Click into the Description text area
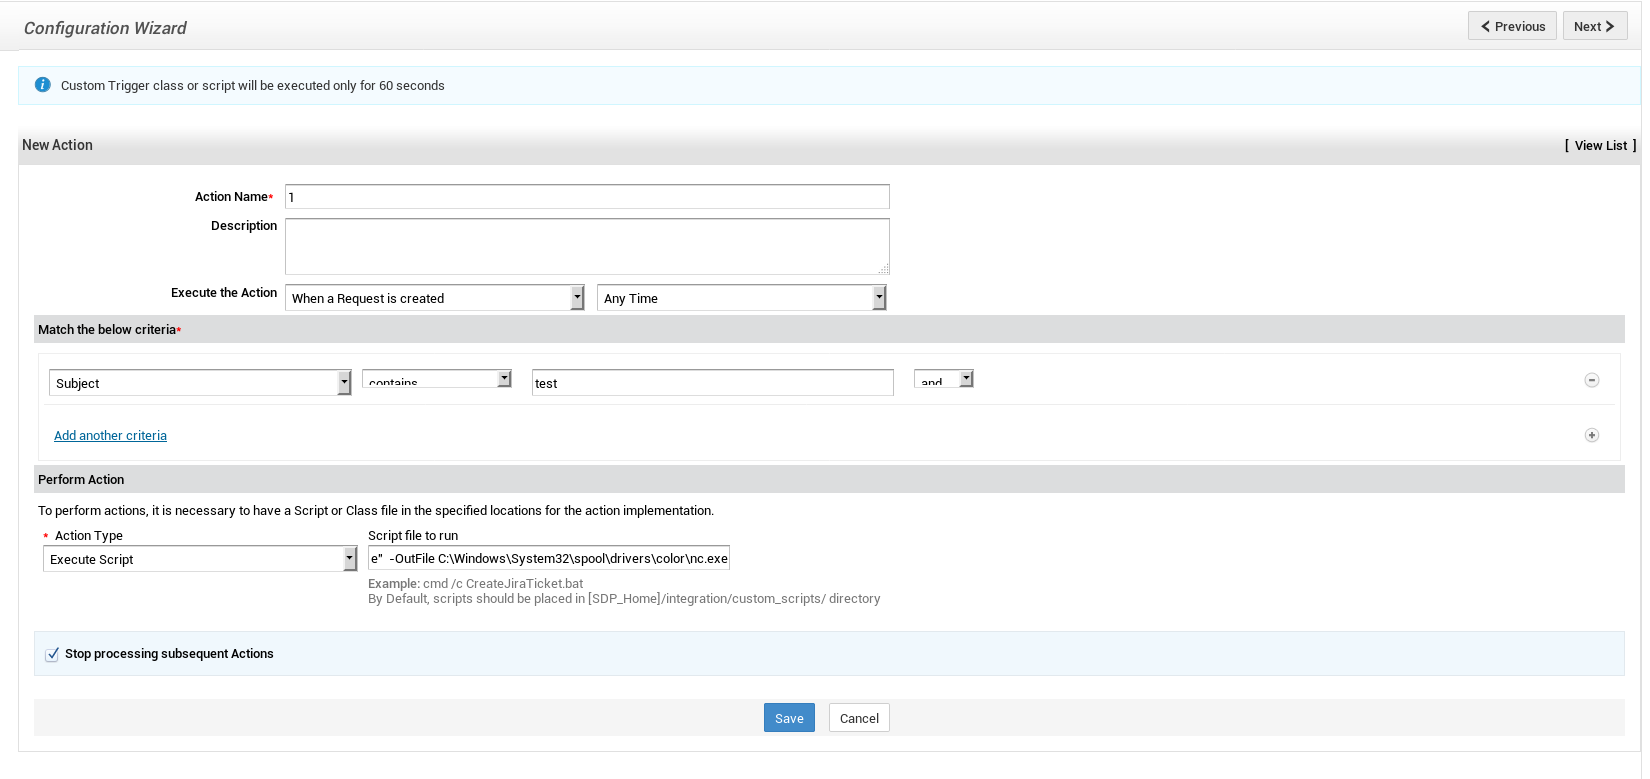Screen dimensions: 1650x779 coord(587,246)
